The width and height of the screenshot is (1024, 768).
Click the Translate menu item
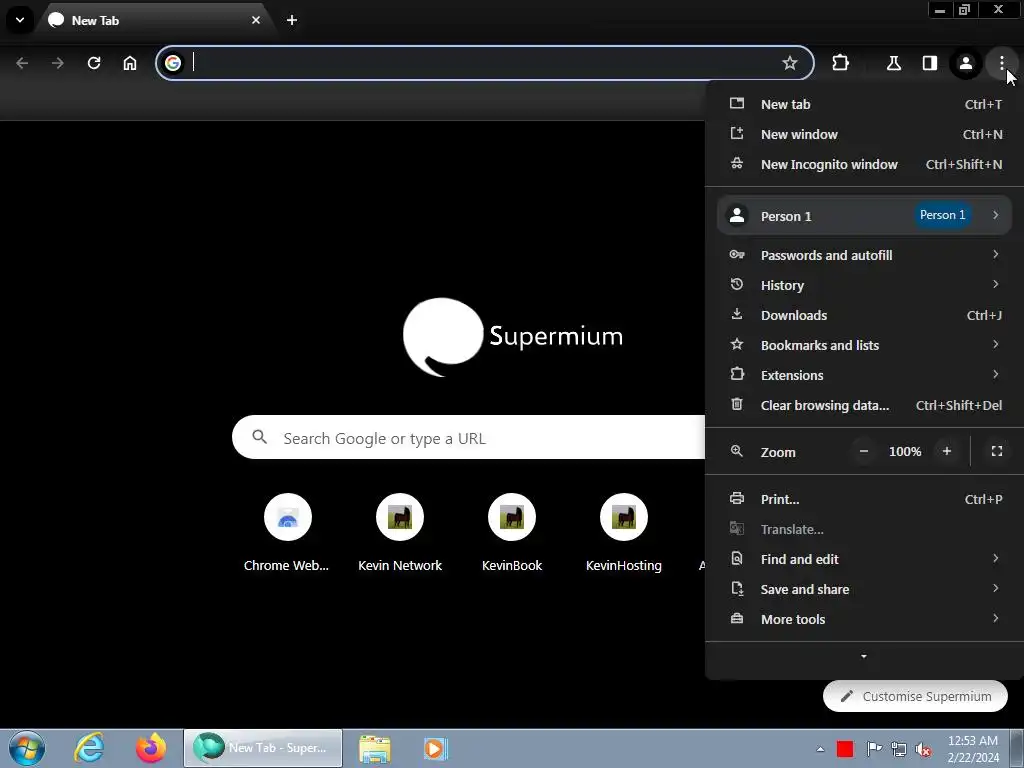point(865,530)
